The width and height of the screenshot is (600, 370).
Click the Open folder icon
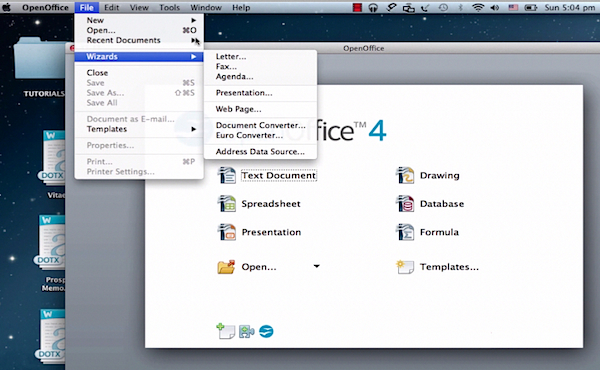click(x=226, y=267)
